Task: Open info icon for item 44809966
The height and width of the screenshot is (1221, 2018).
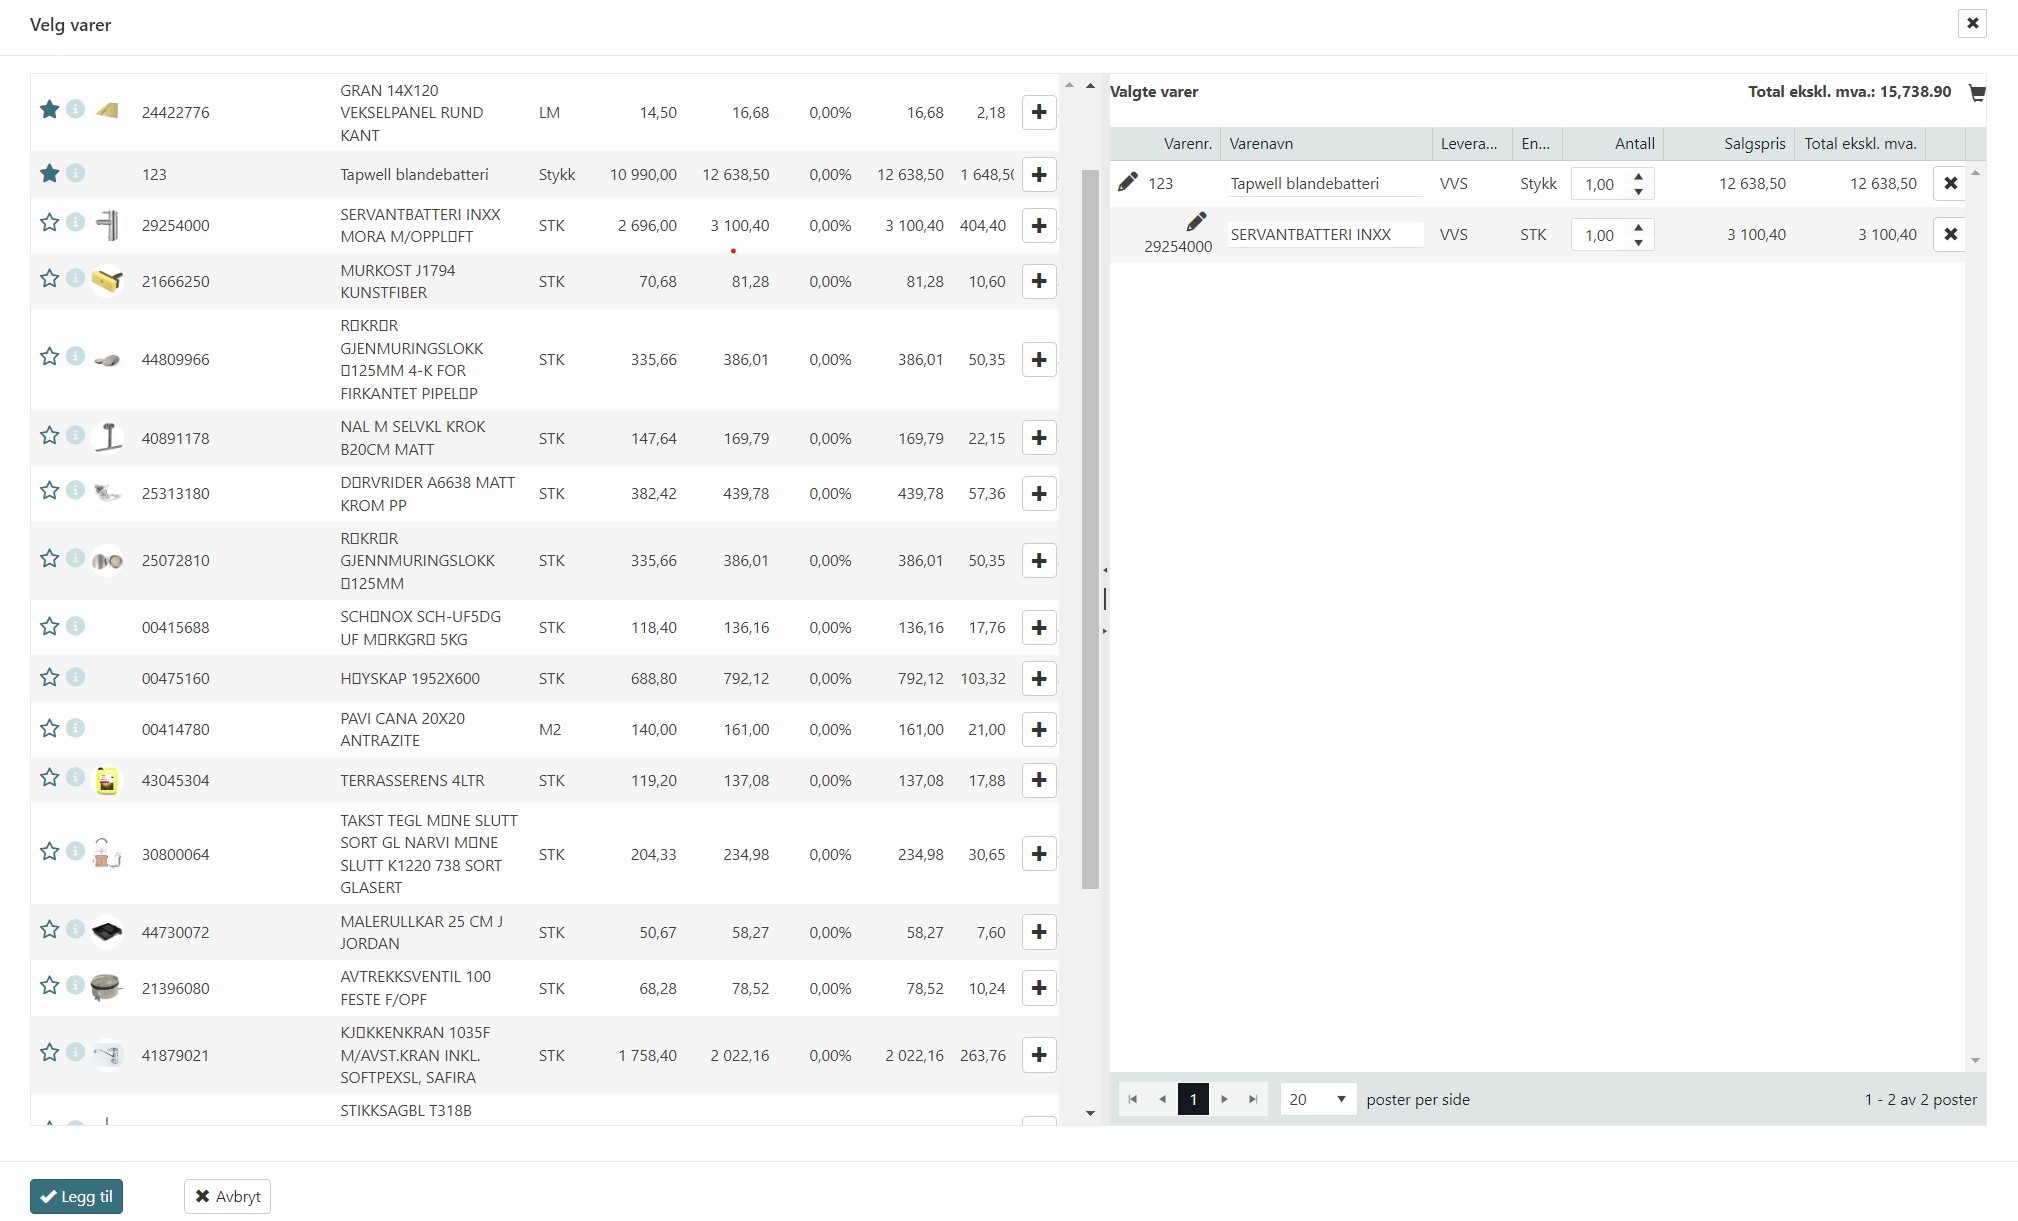Action: [x=75, y=356]
